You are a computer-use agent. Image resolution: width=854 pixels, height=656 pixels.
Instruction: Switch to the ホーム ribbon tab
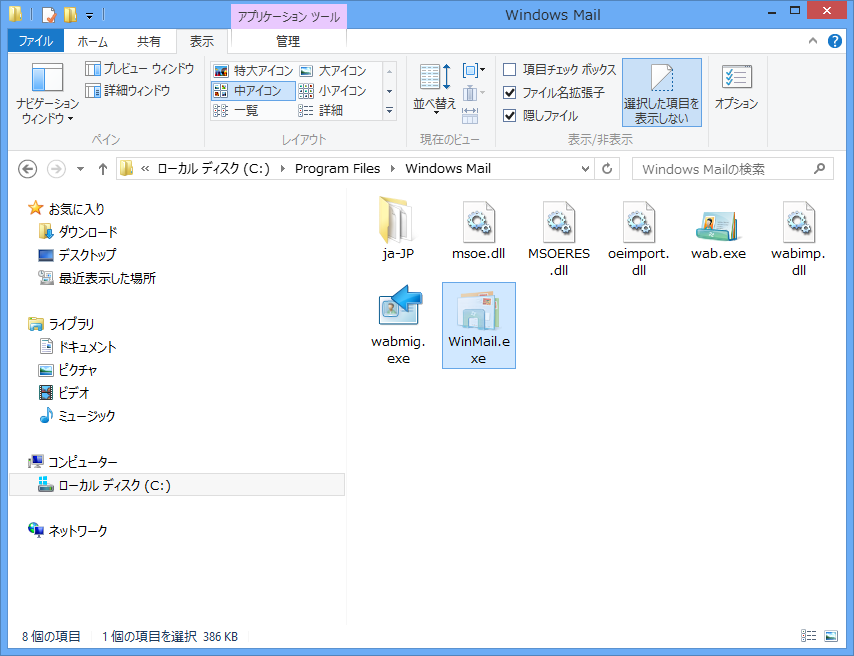[x=92, y=41]
